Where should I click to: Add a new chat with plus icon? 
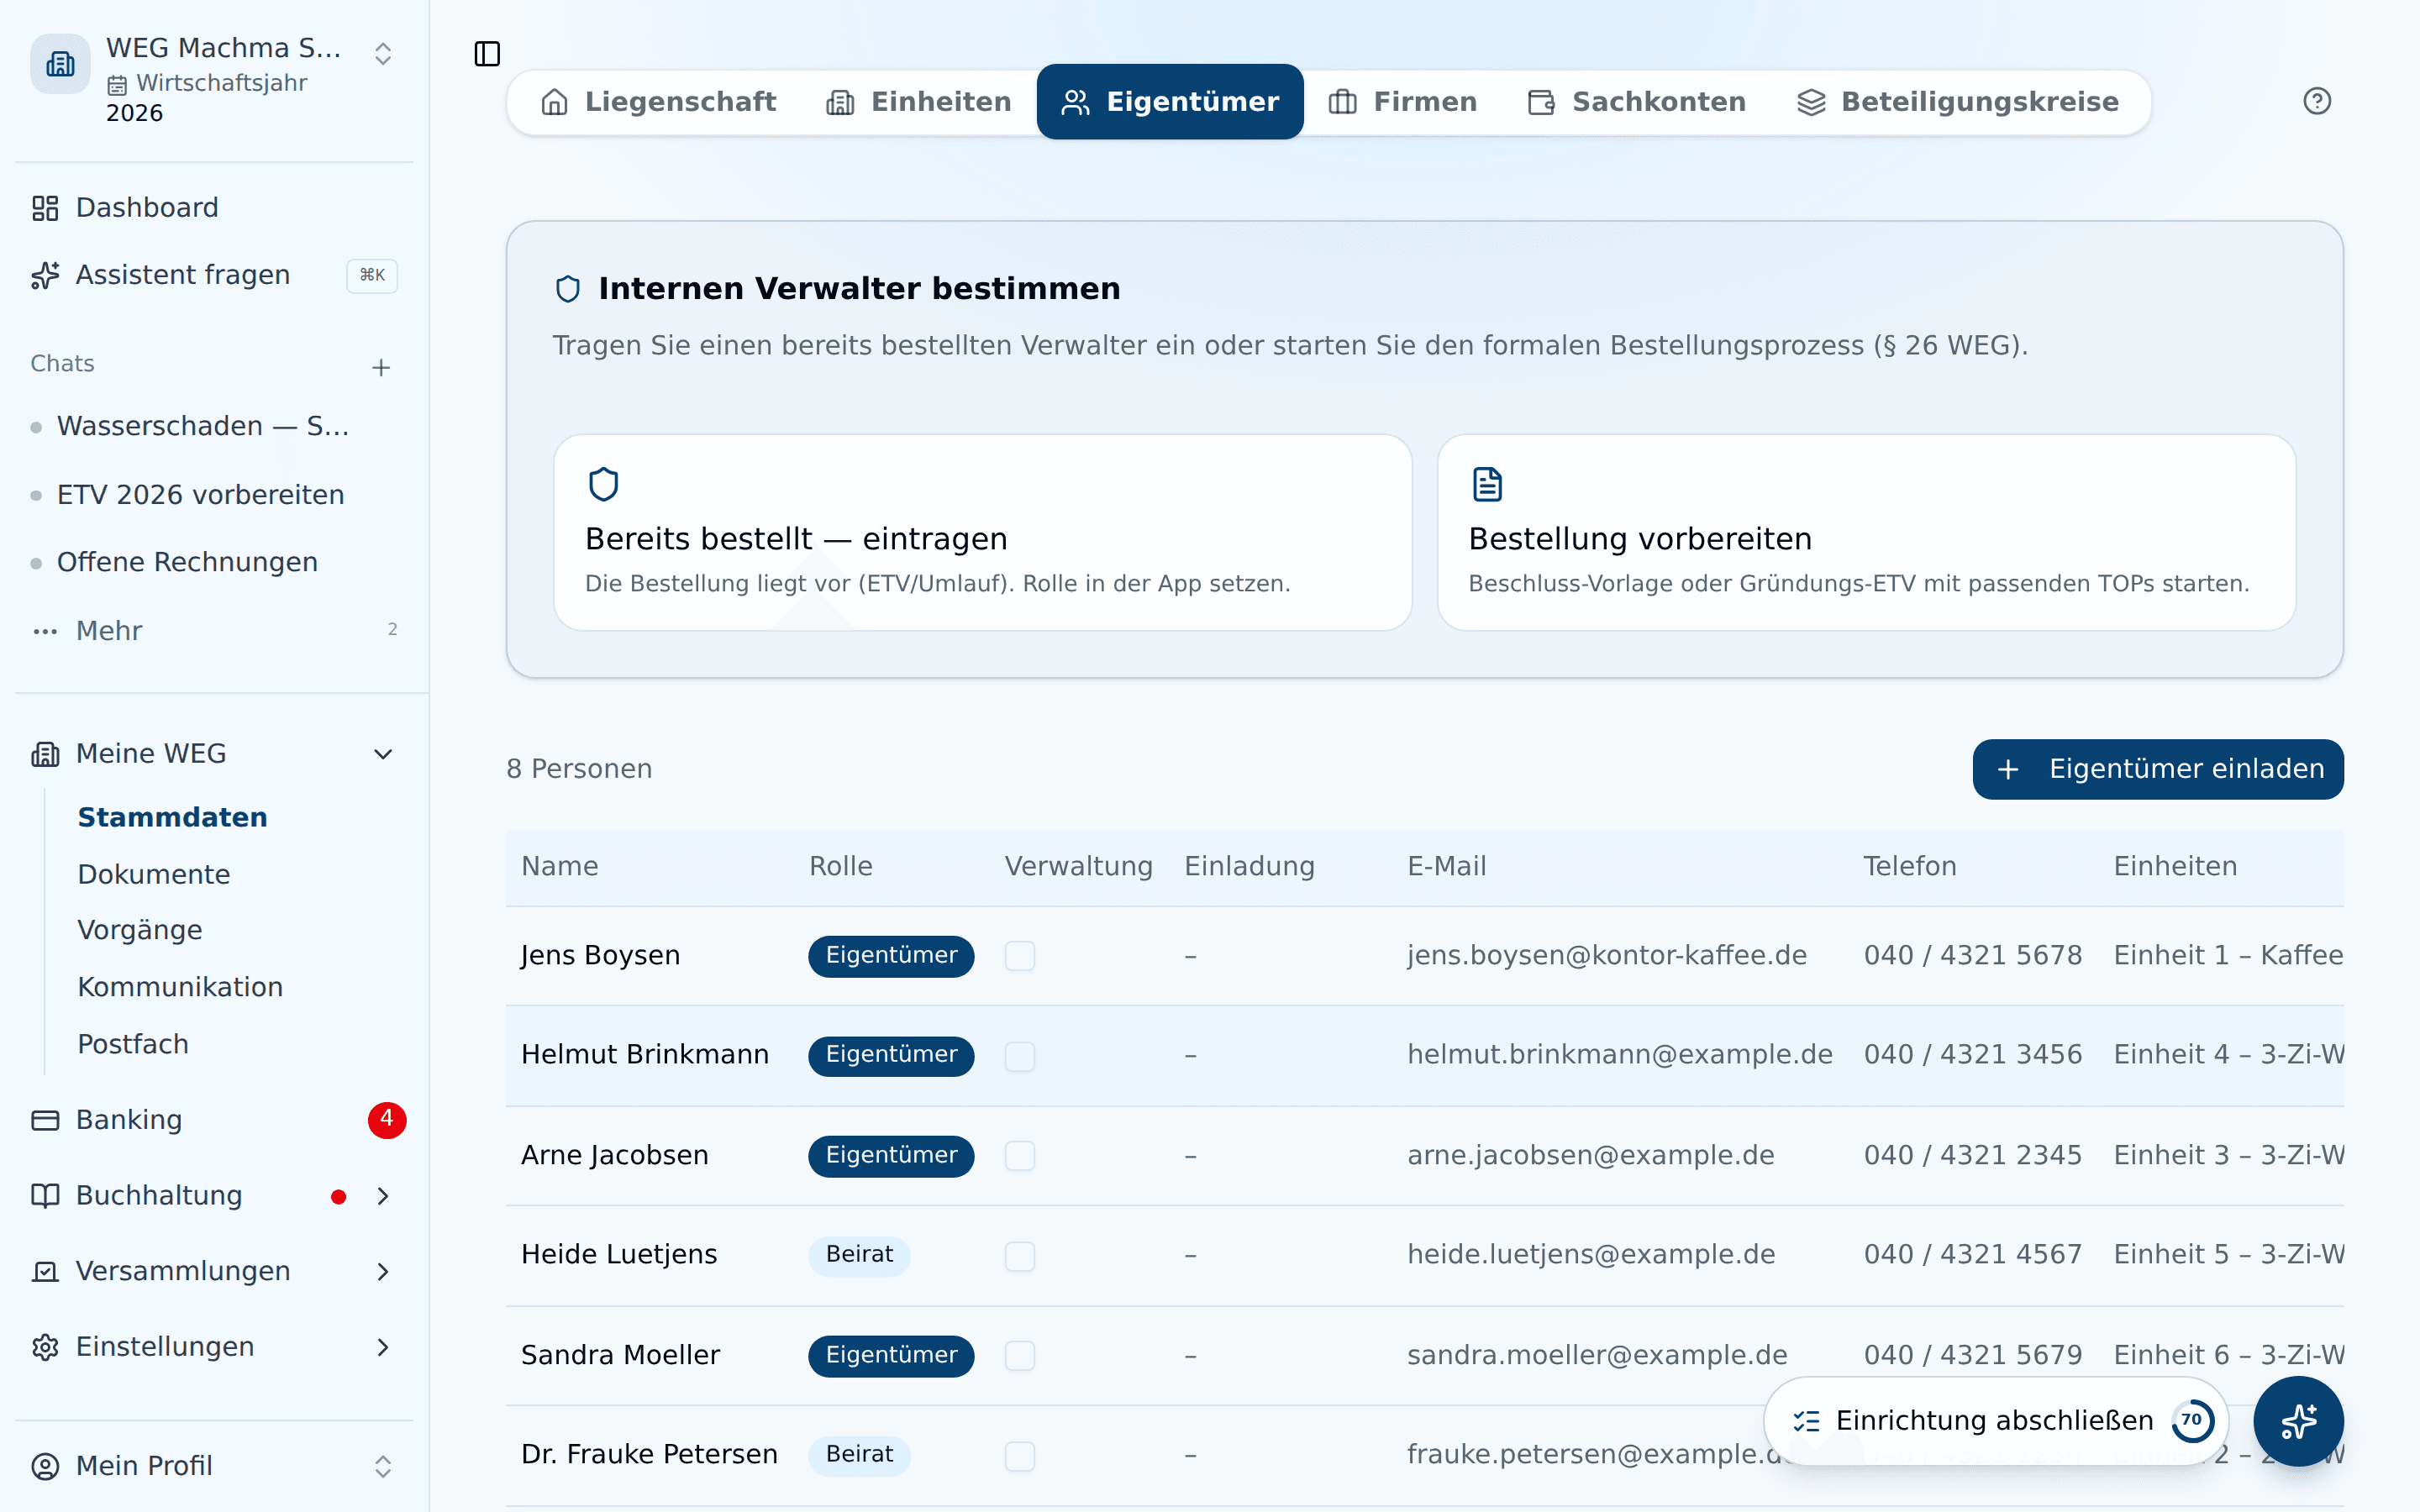pyautogui.click(x=381, y=367)
